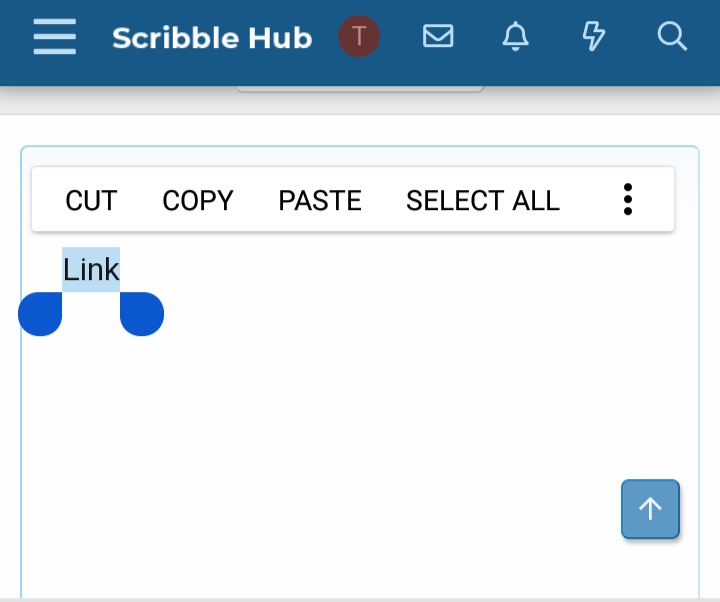Go to the Scribble Hub home logo
This screenshot has height=602, width=720.
point(212,38)
